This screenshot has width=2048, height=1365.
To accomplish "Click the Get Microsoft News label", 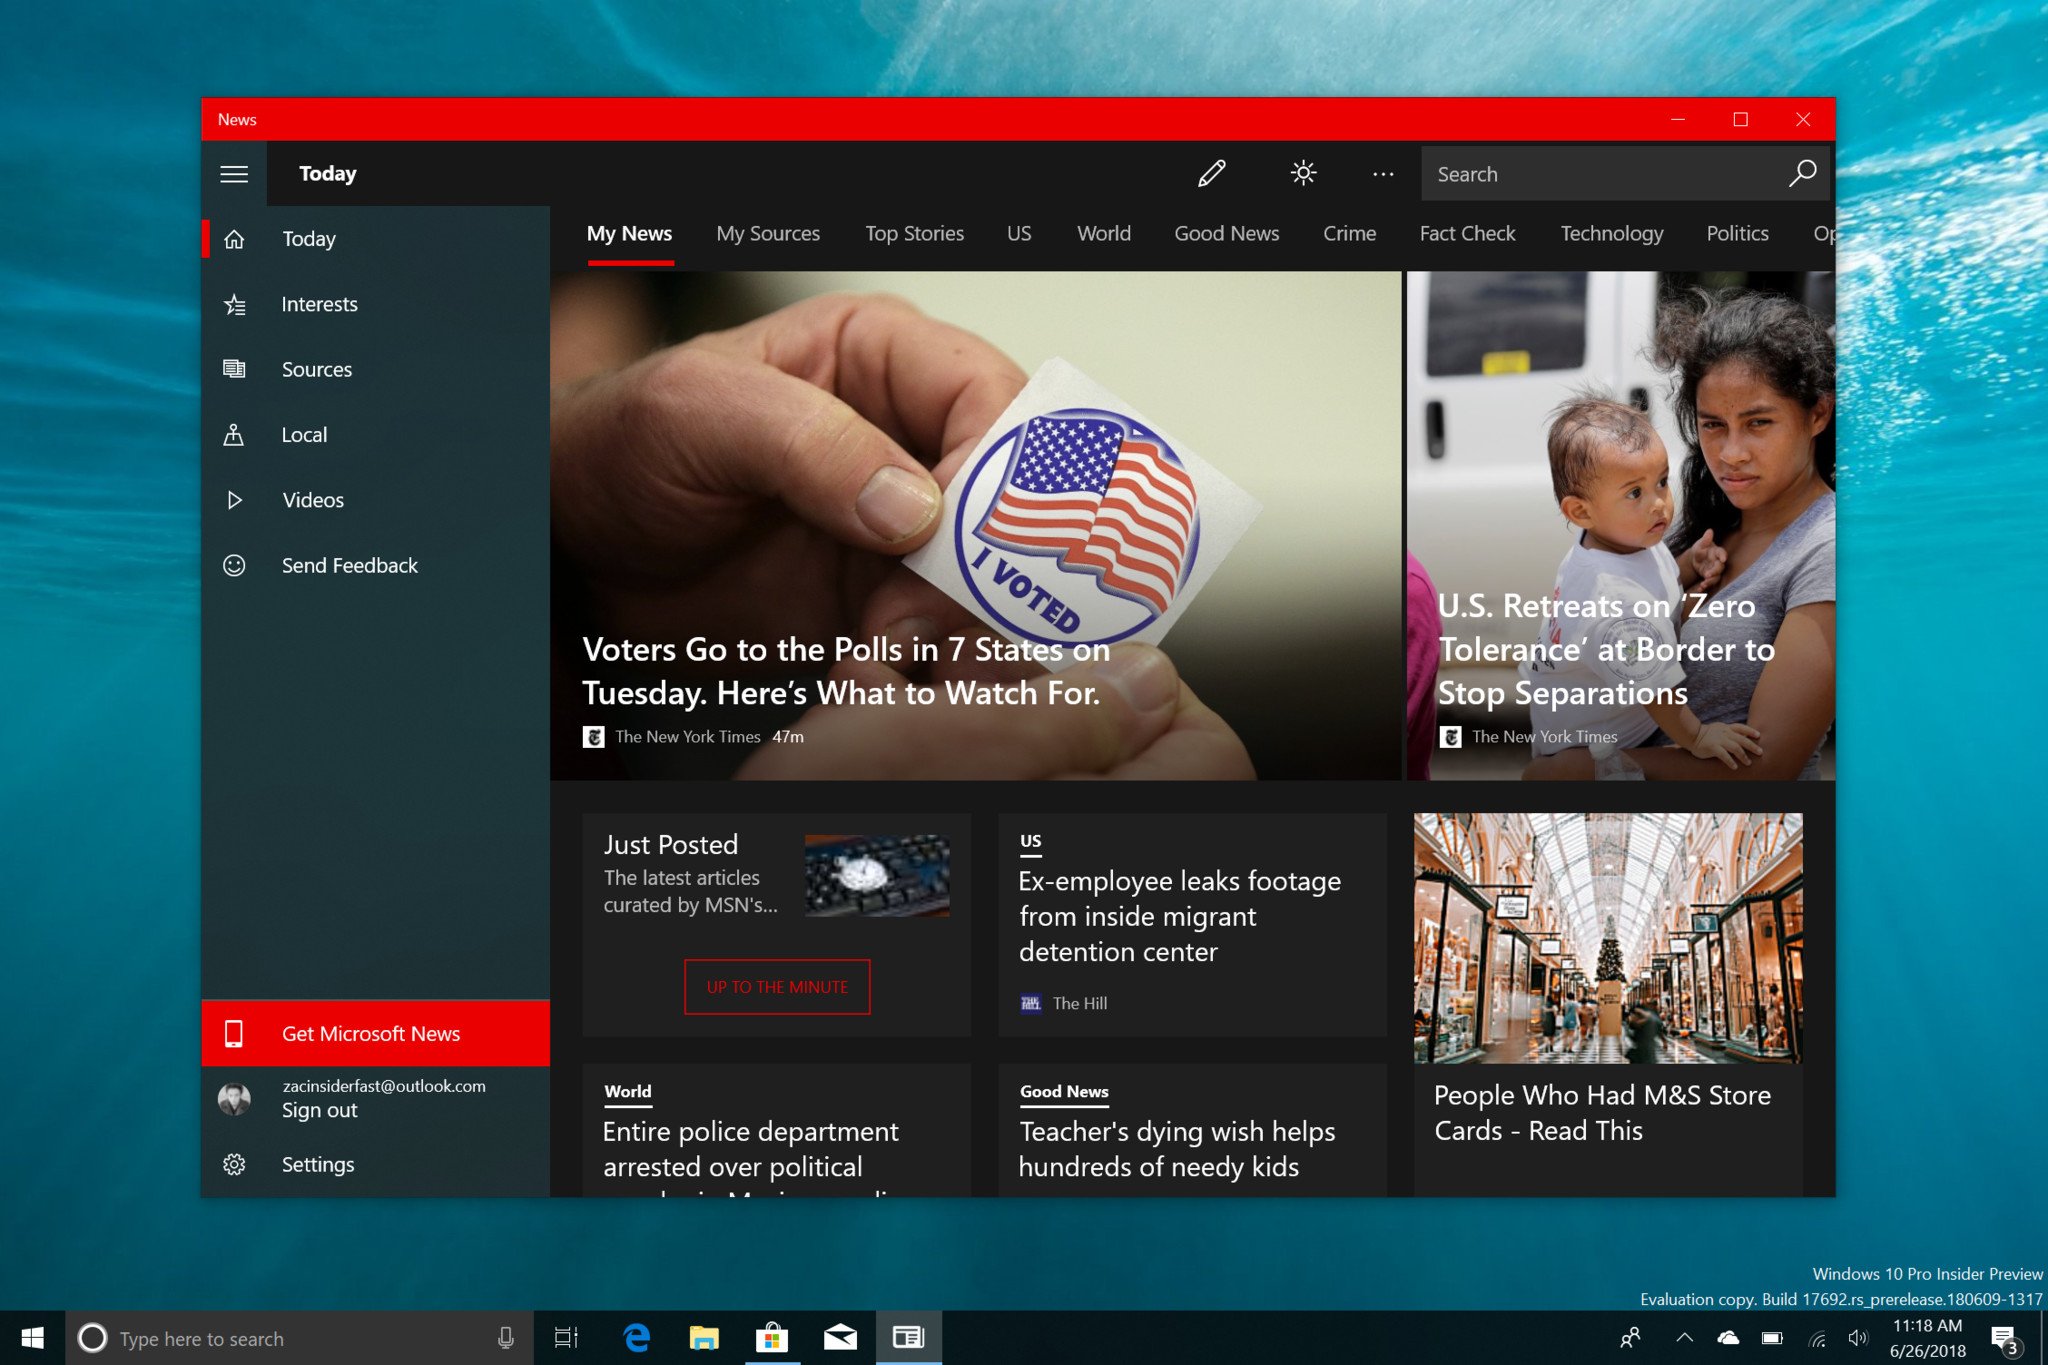I will (x=371, y=1033).
